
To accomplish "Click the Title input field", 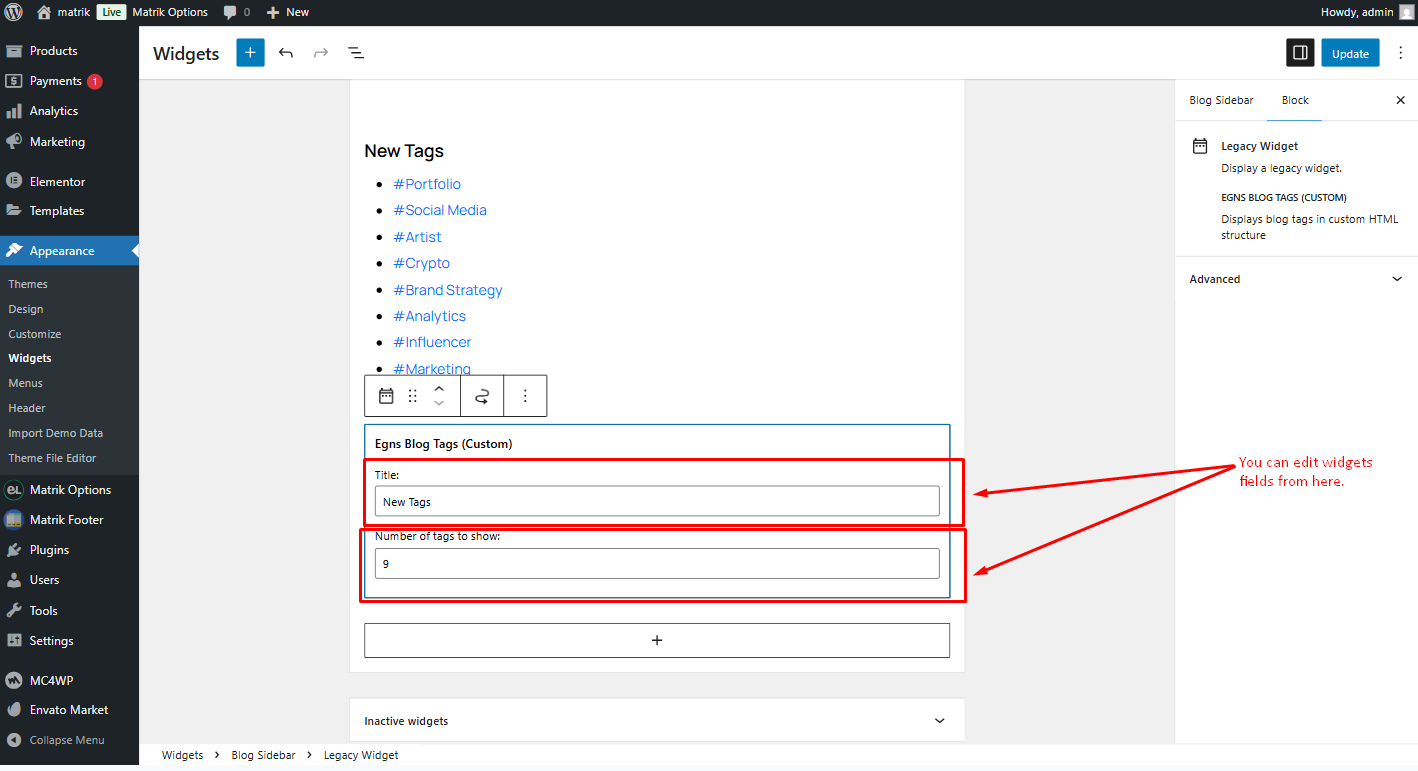I will click(657, 501).
